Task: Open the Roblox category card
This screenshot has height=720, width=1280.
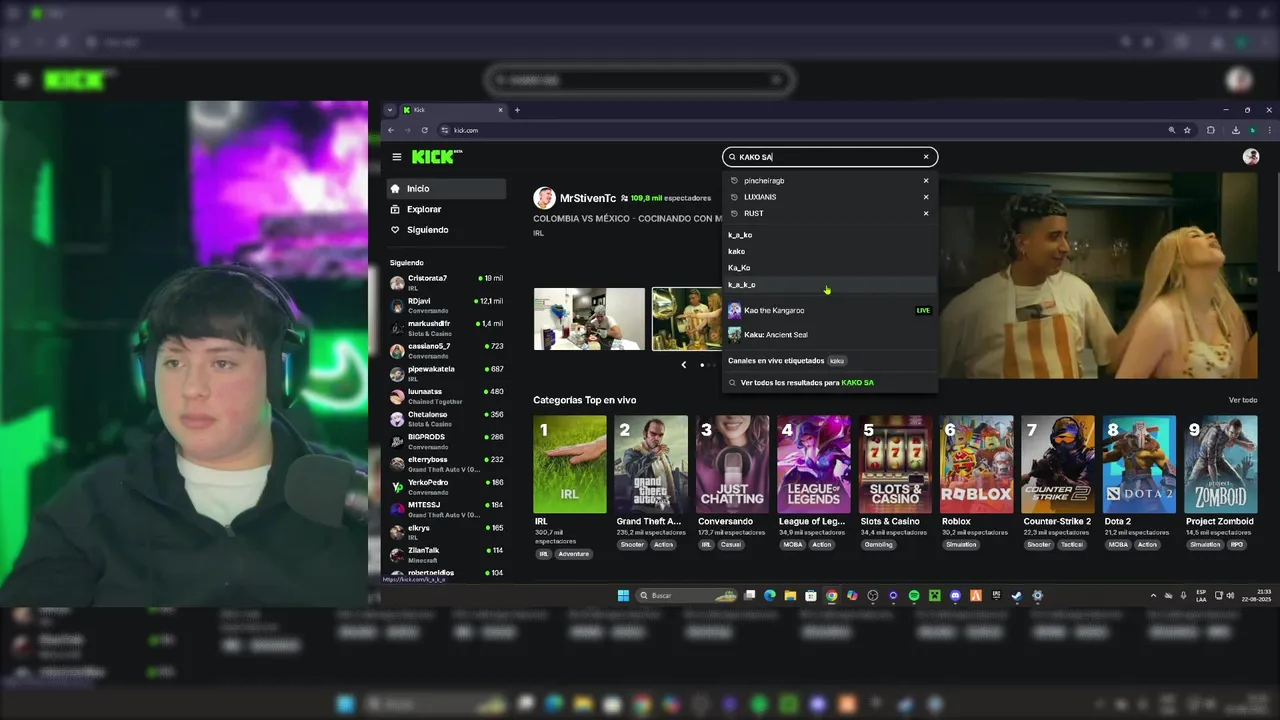Action: tap(977, 464)
